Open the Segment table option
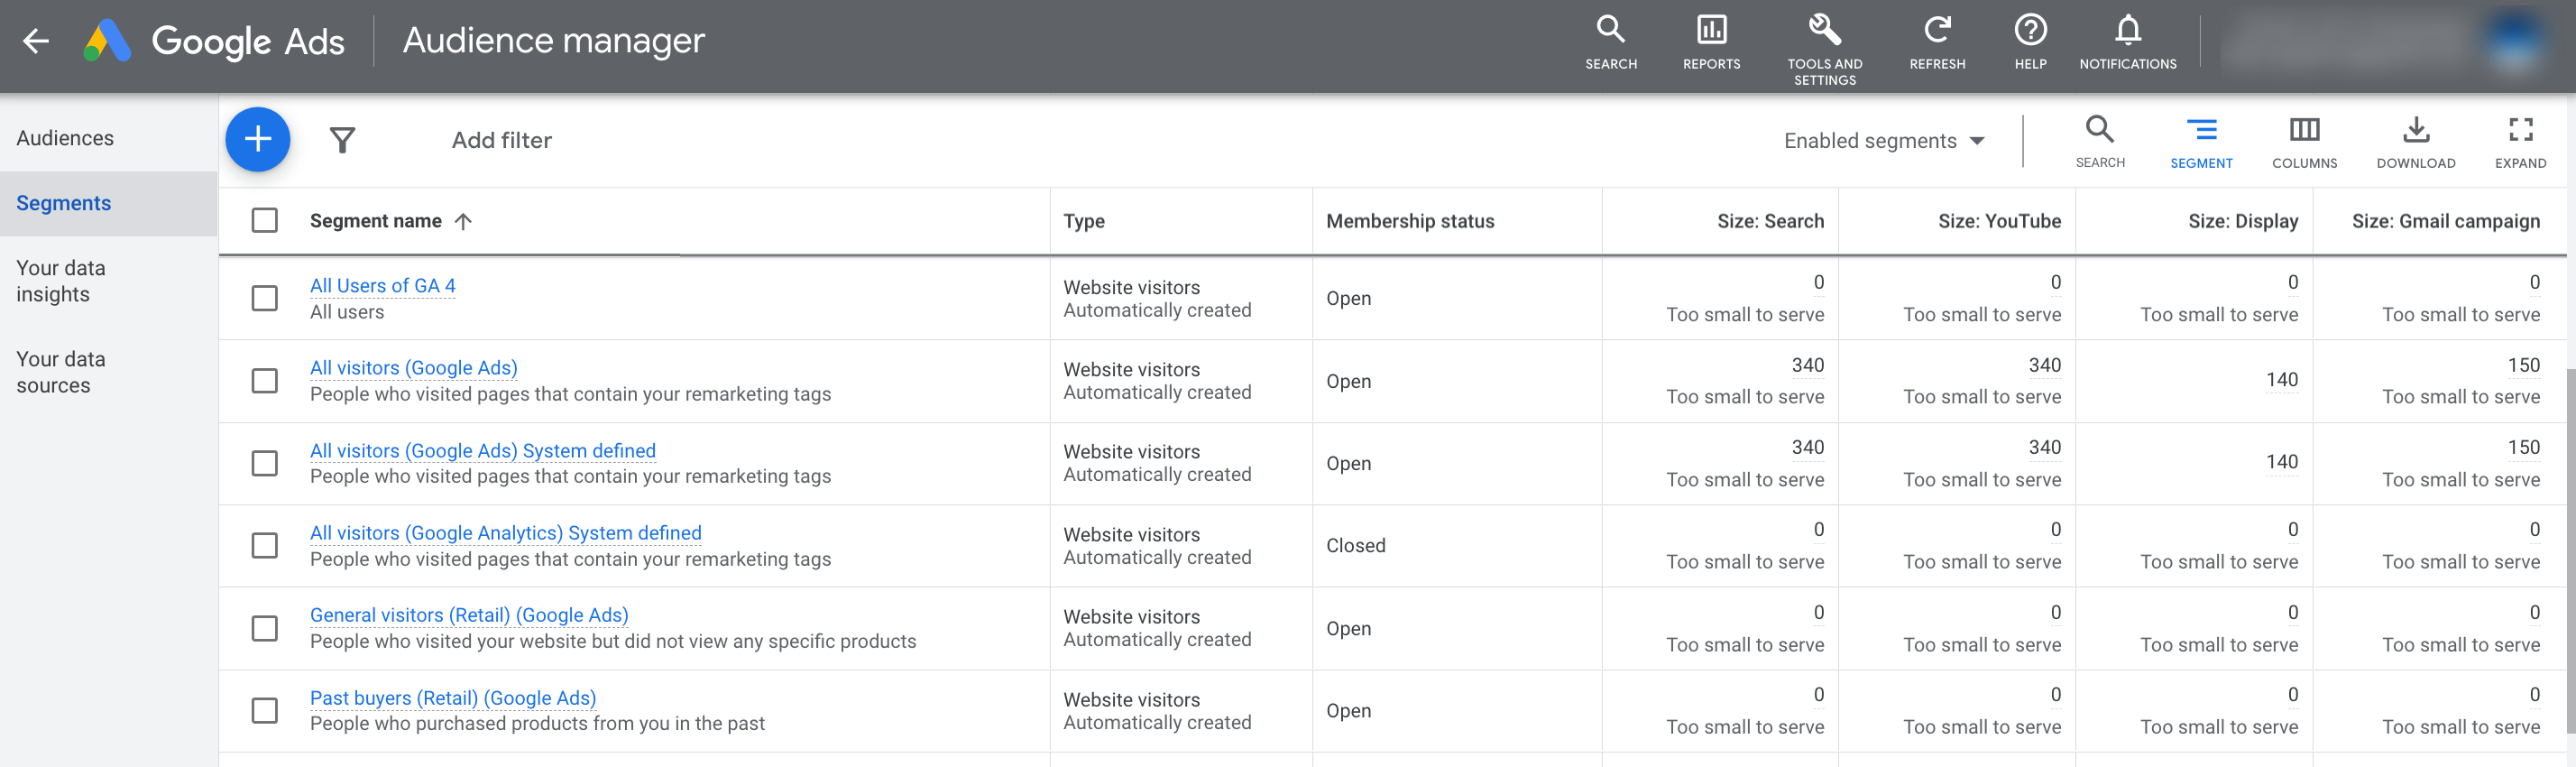The width and height of the screenshot is (2576, 767). pyautogui.click(x=2201, y=141)
